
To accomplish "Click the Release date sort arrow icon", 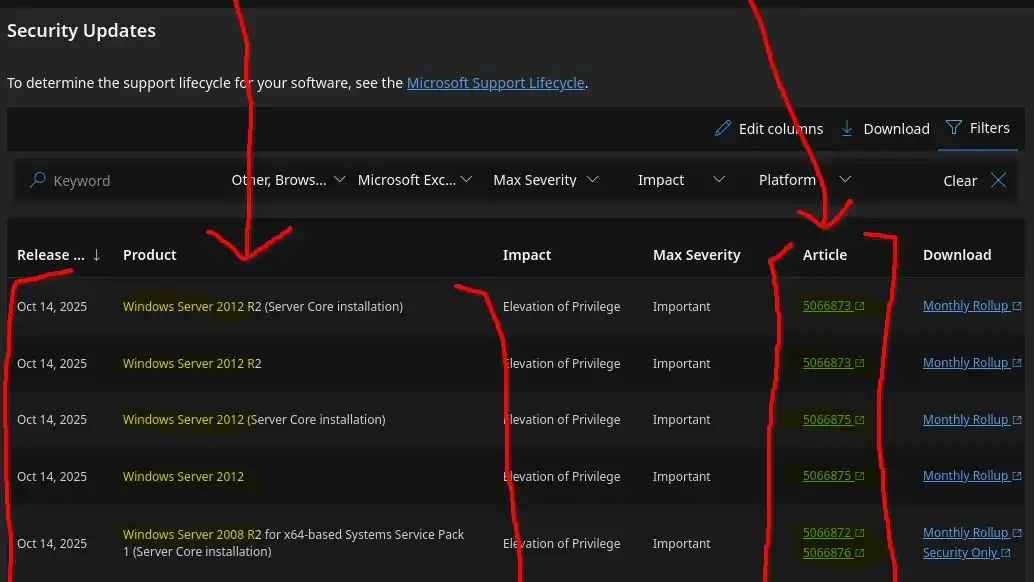I will tap(96, 255).
